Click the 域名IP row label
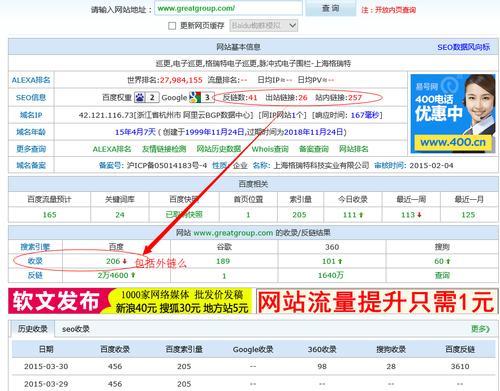 click(x=31, y=115)
